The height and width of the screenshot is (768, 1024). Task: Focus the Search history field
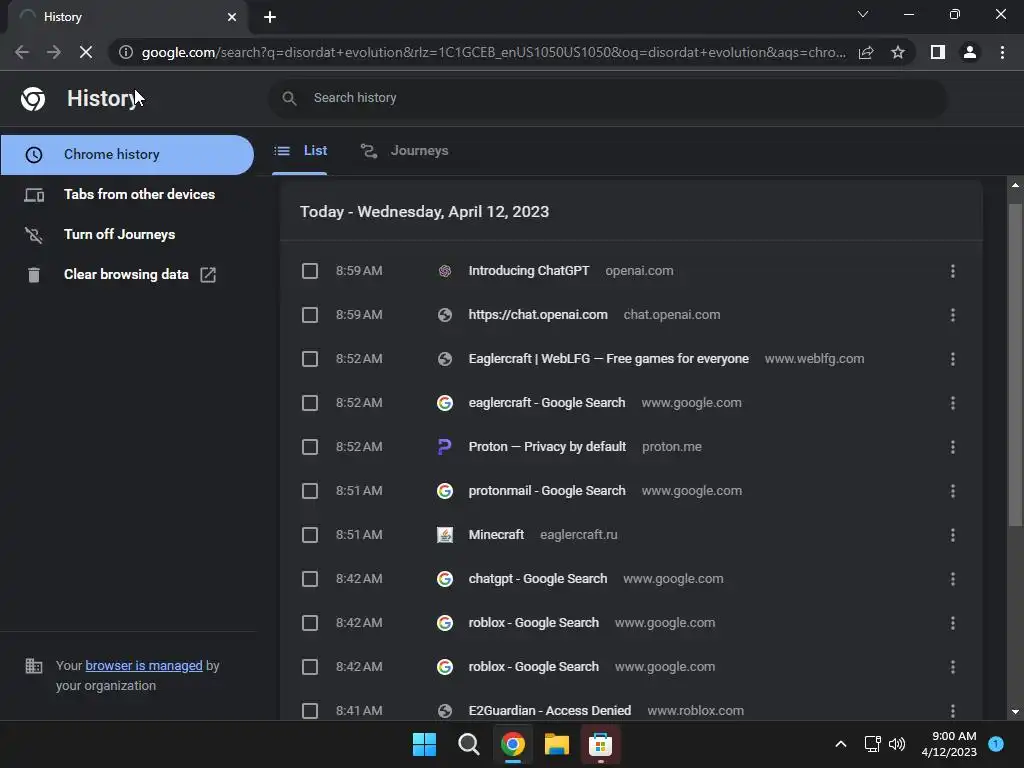pyautogui.click(x=607, y=98)
